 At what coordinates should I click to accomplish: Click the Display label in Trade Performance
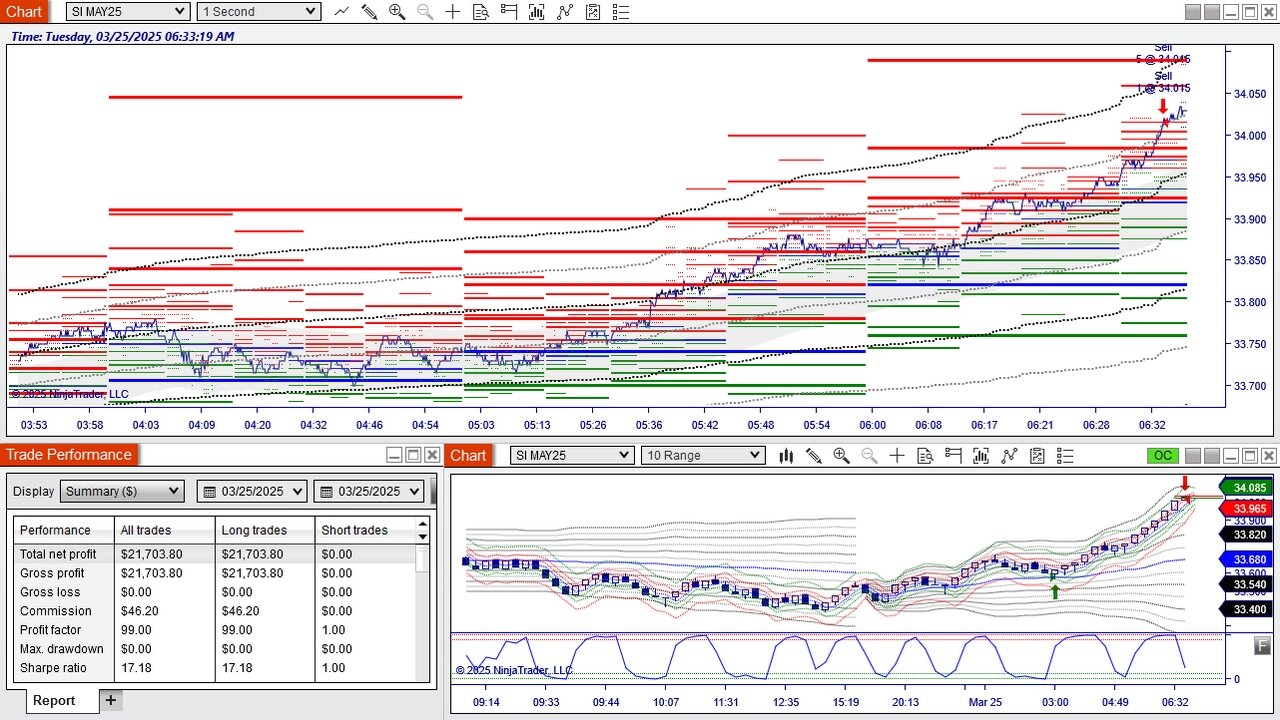(34, 492)
